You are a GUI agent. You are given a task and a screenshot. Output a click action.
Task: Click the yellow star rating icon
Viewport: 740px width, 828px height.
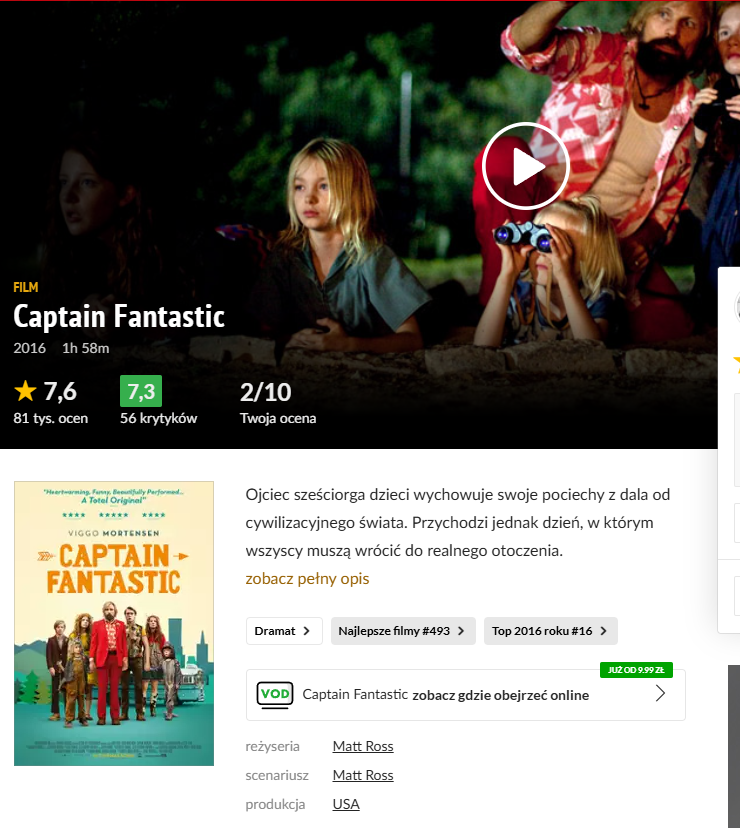coord(25,392)
